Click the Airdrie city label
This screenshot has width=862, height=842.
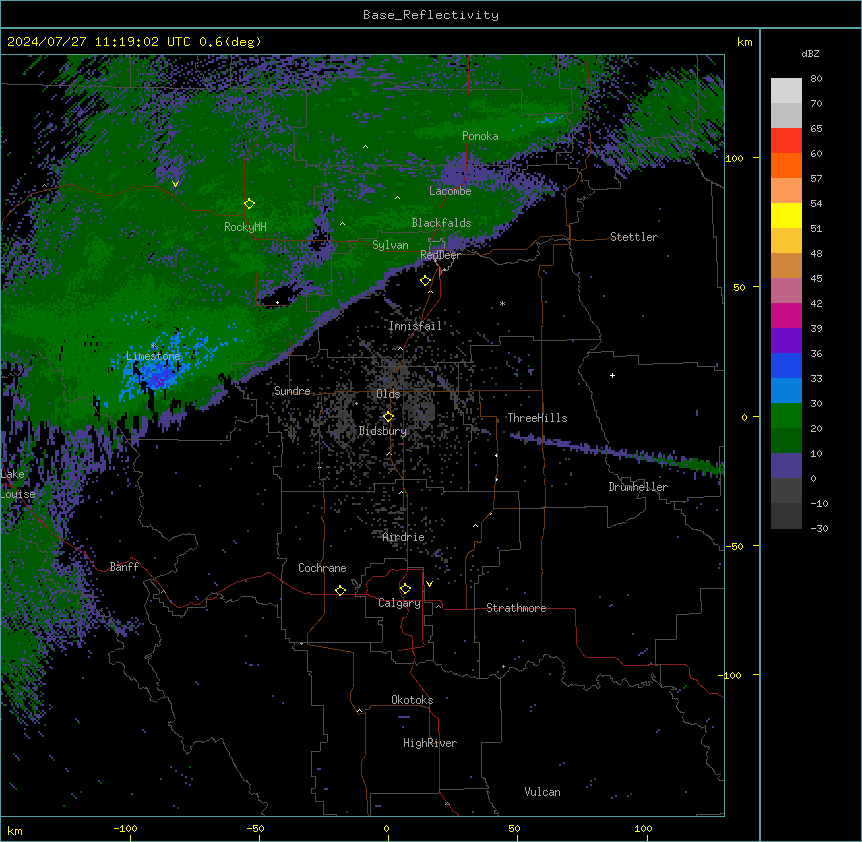[404, 537]
